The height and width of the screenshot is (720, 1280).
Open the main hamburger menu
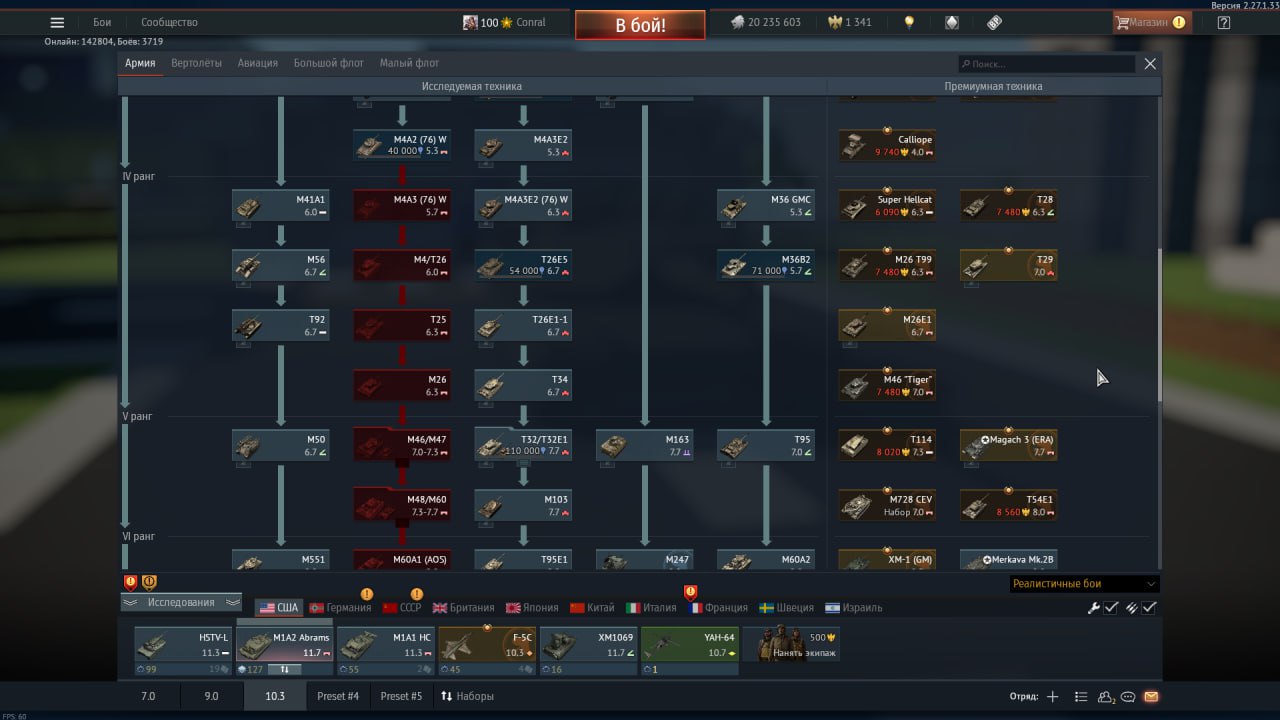[57, 22]
